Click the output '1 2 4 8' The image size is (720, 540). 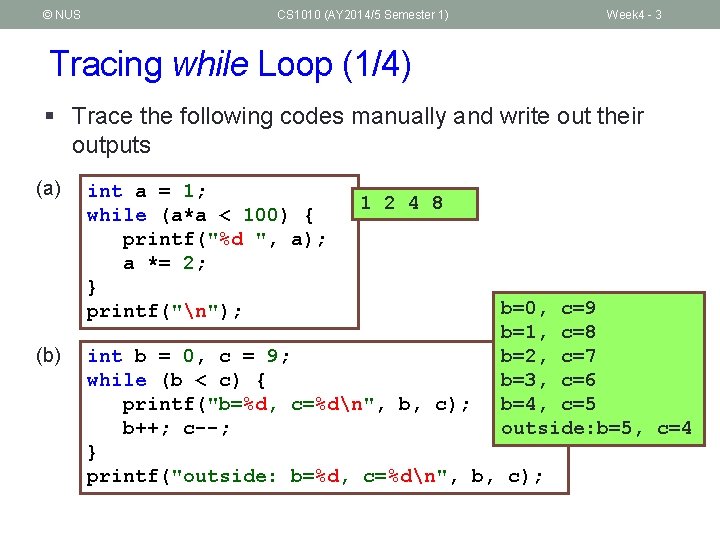pyautogui.click(x=402, y=202)
